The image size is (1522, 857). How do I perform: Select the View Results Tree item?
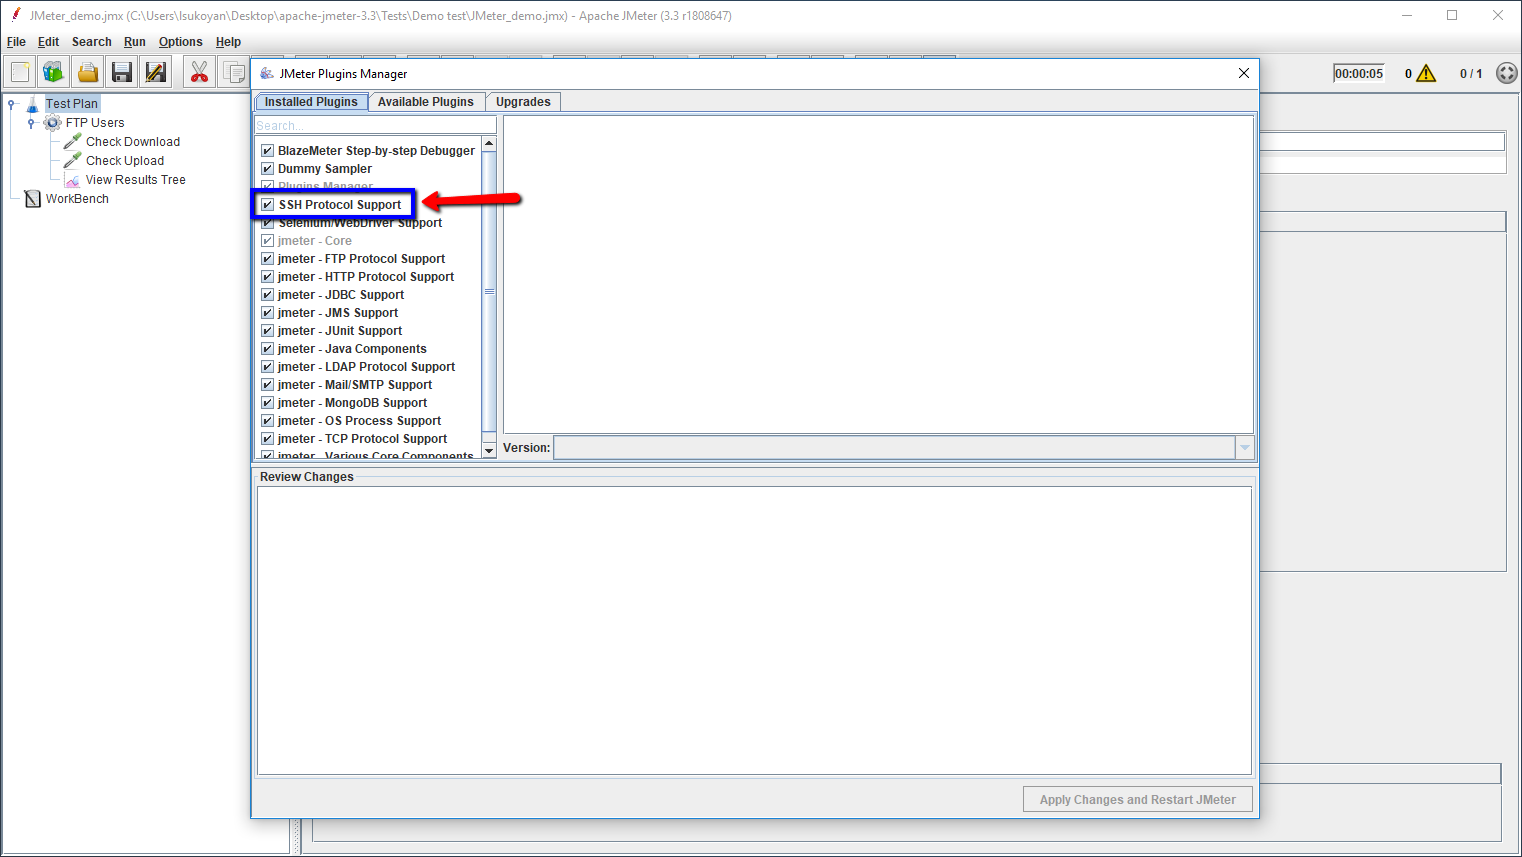point(136,180)
